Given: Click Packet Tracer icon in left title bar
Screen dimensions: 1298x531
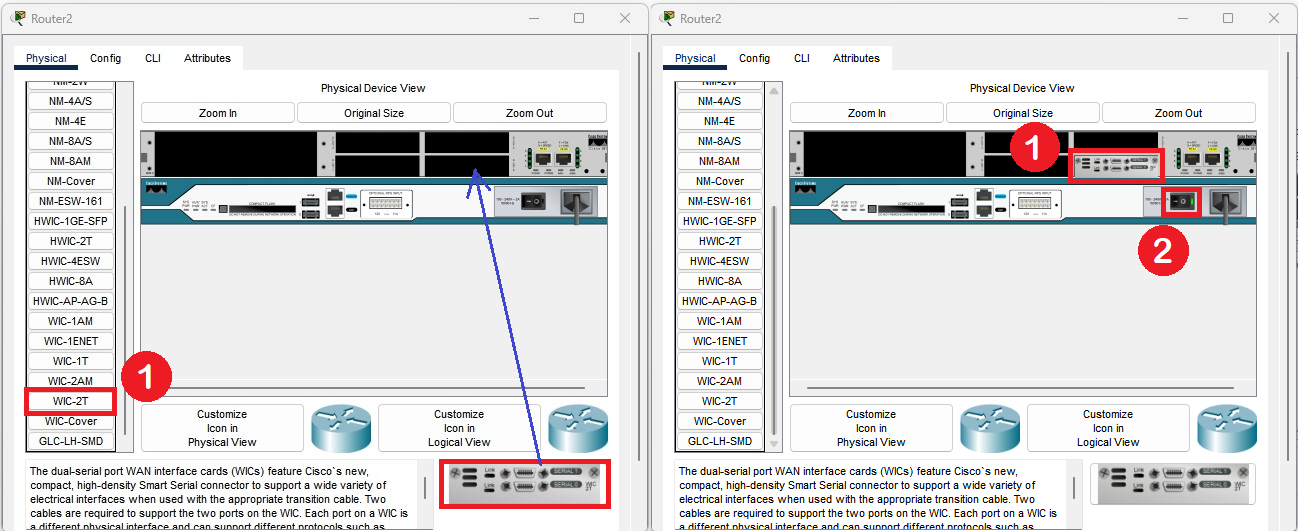Looking at the screenshot, I should 19,18.
